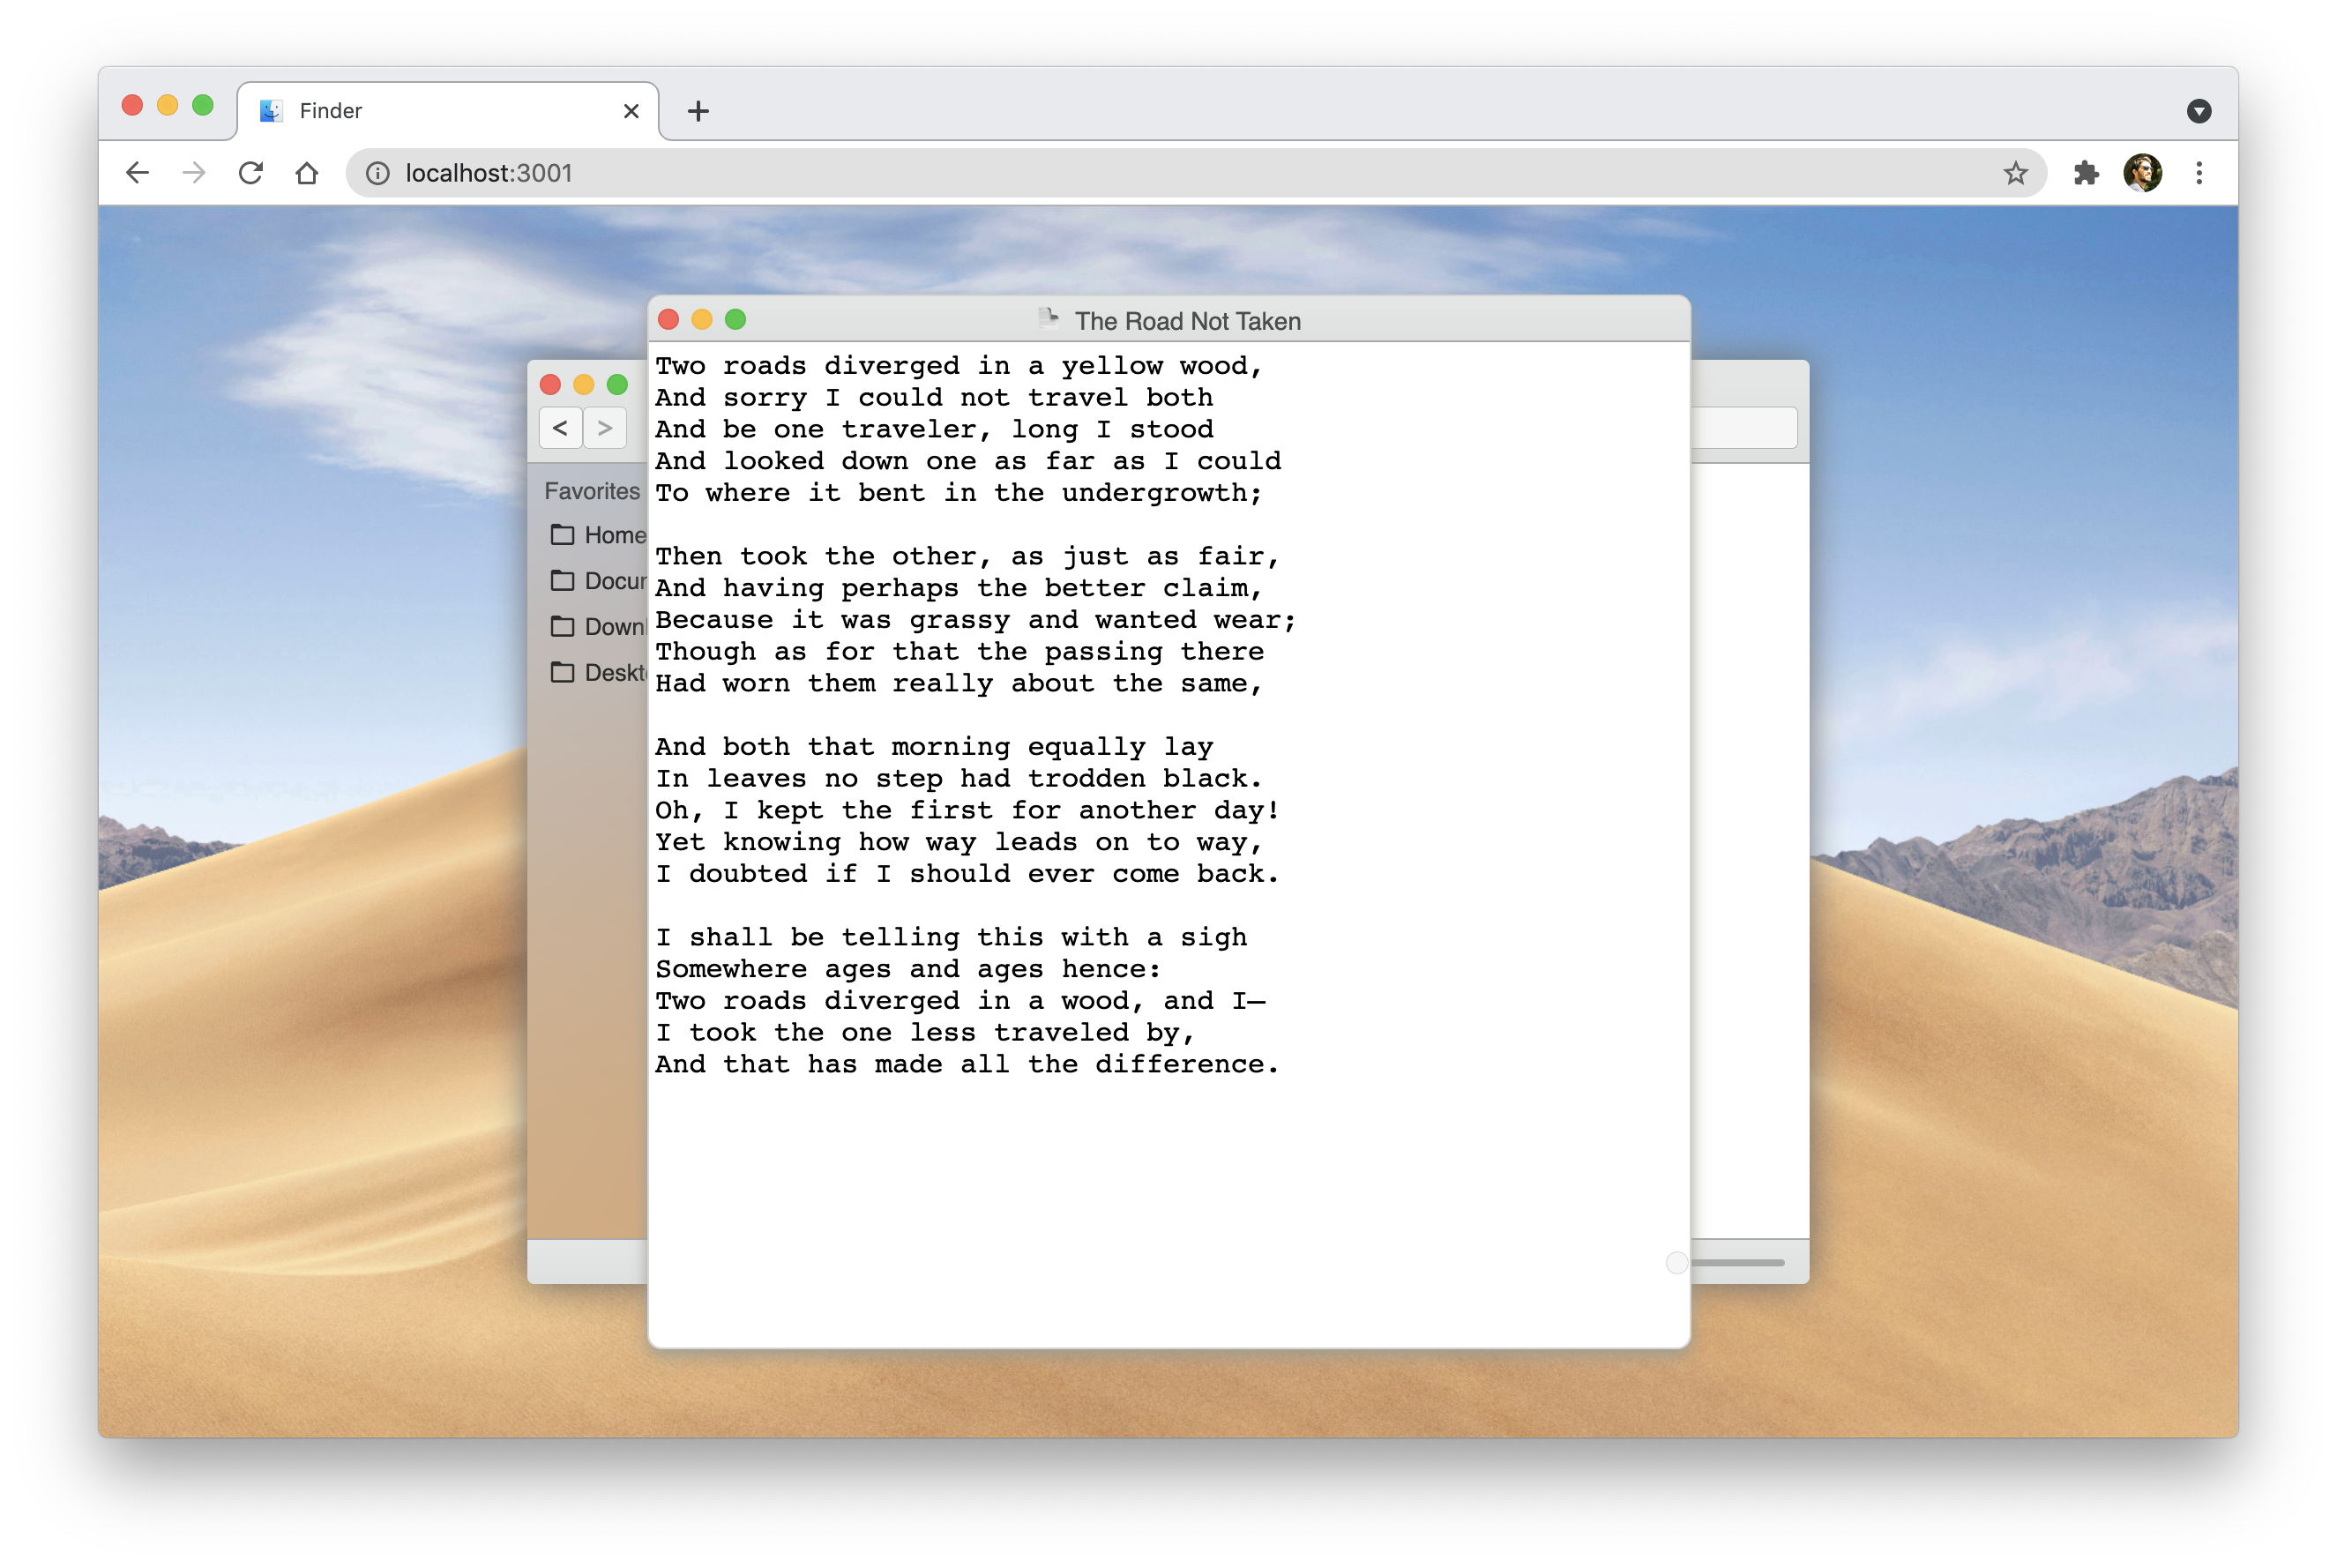Open the Chrome profile avatar
The width and height of the screenshot is (2337, 1568).
tap(2142, 173)
